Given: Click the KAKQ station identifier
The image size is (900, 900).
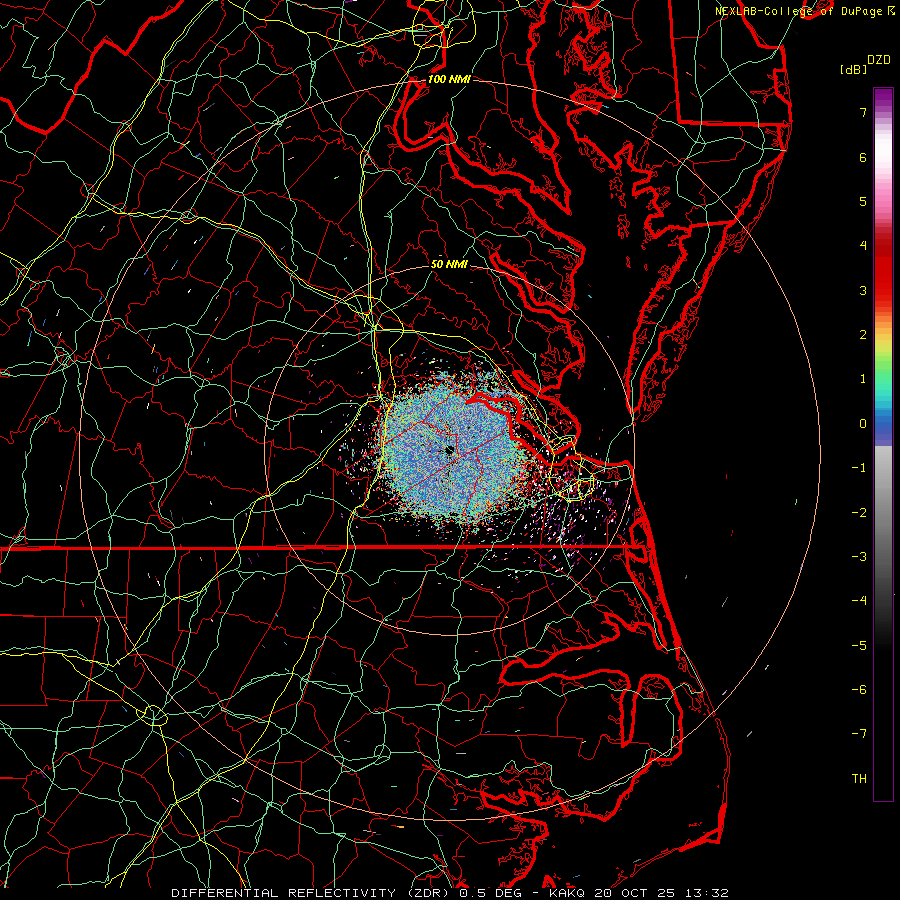Looking at the screenshot, I should 567,893.
